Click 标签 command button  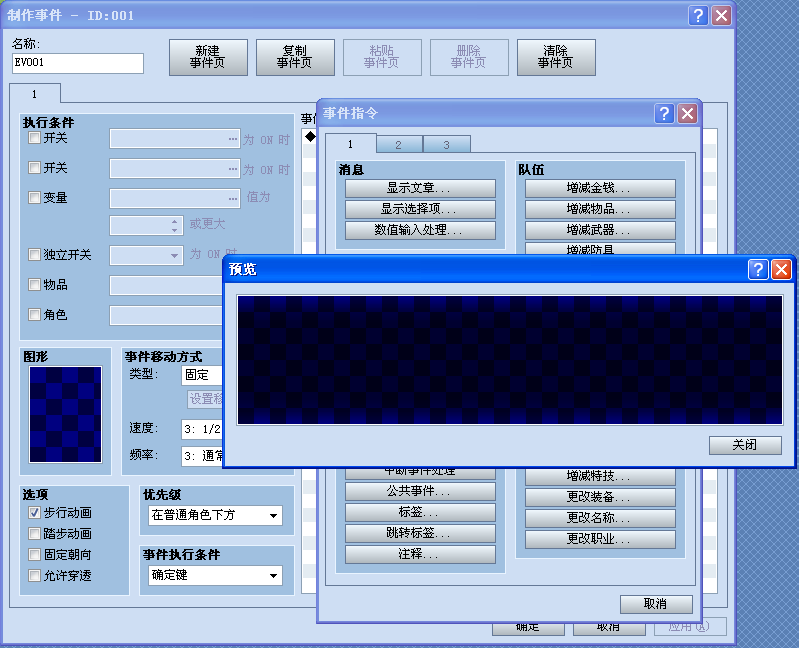click(420, 512)
